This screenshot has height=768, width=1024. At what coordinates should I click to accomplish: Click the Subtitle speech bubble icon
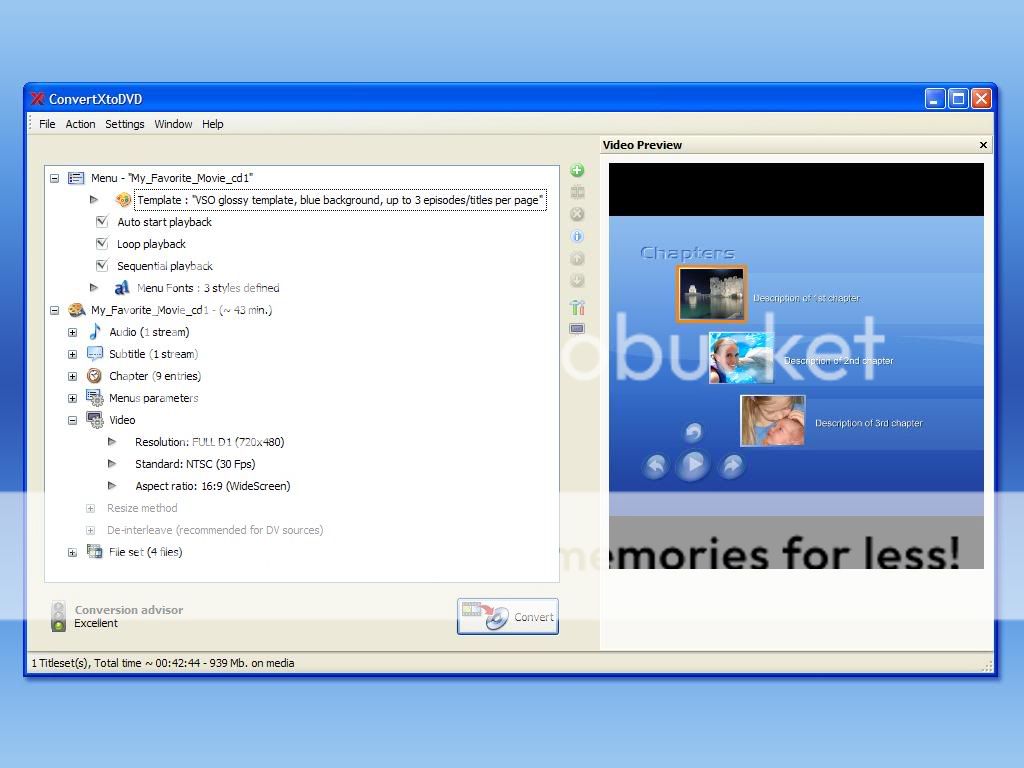pyautogui.click(x=95, y=354)
